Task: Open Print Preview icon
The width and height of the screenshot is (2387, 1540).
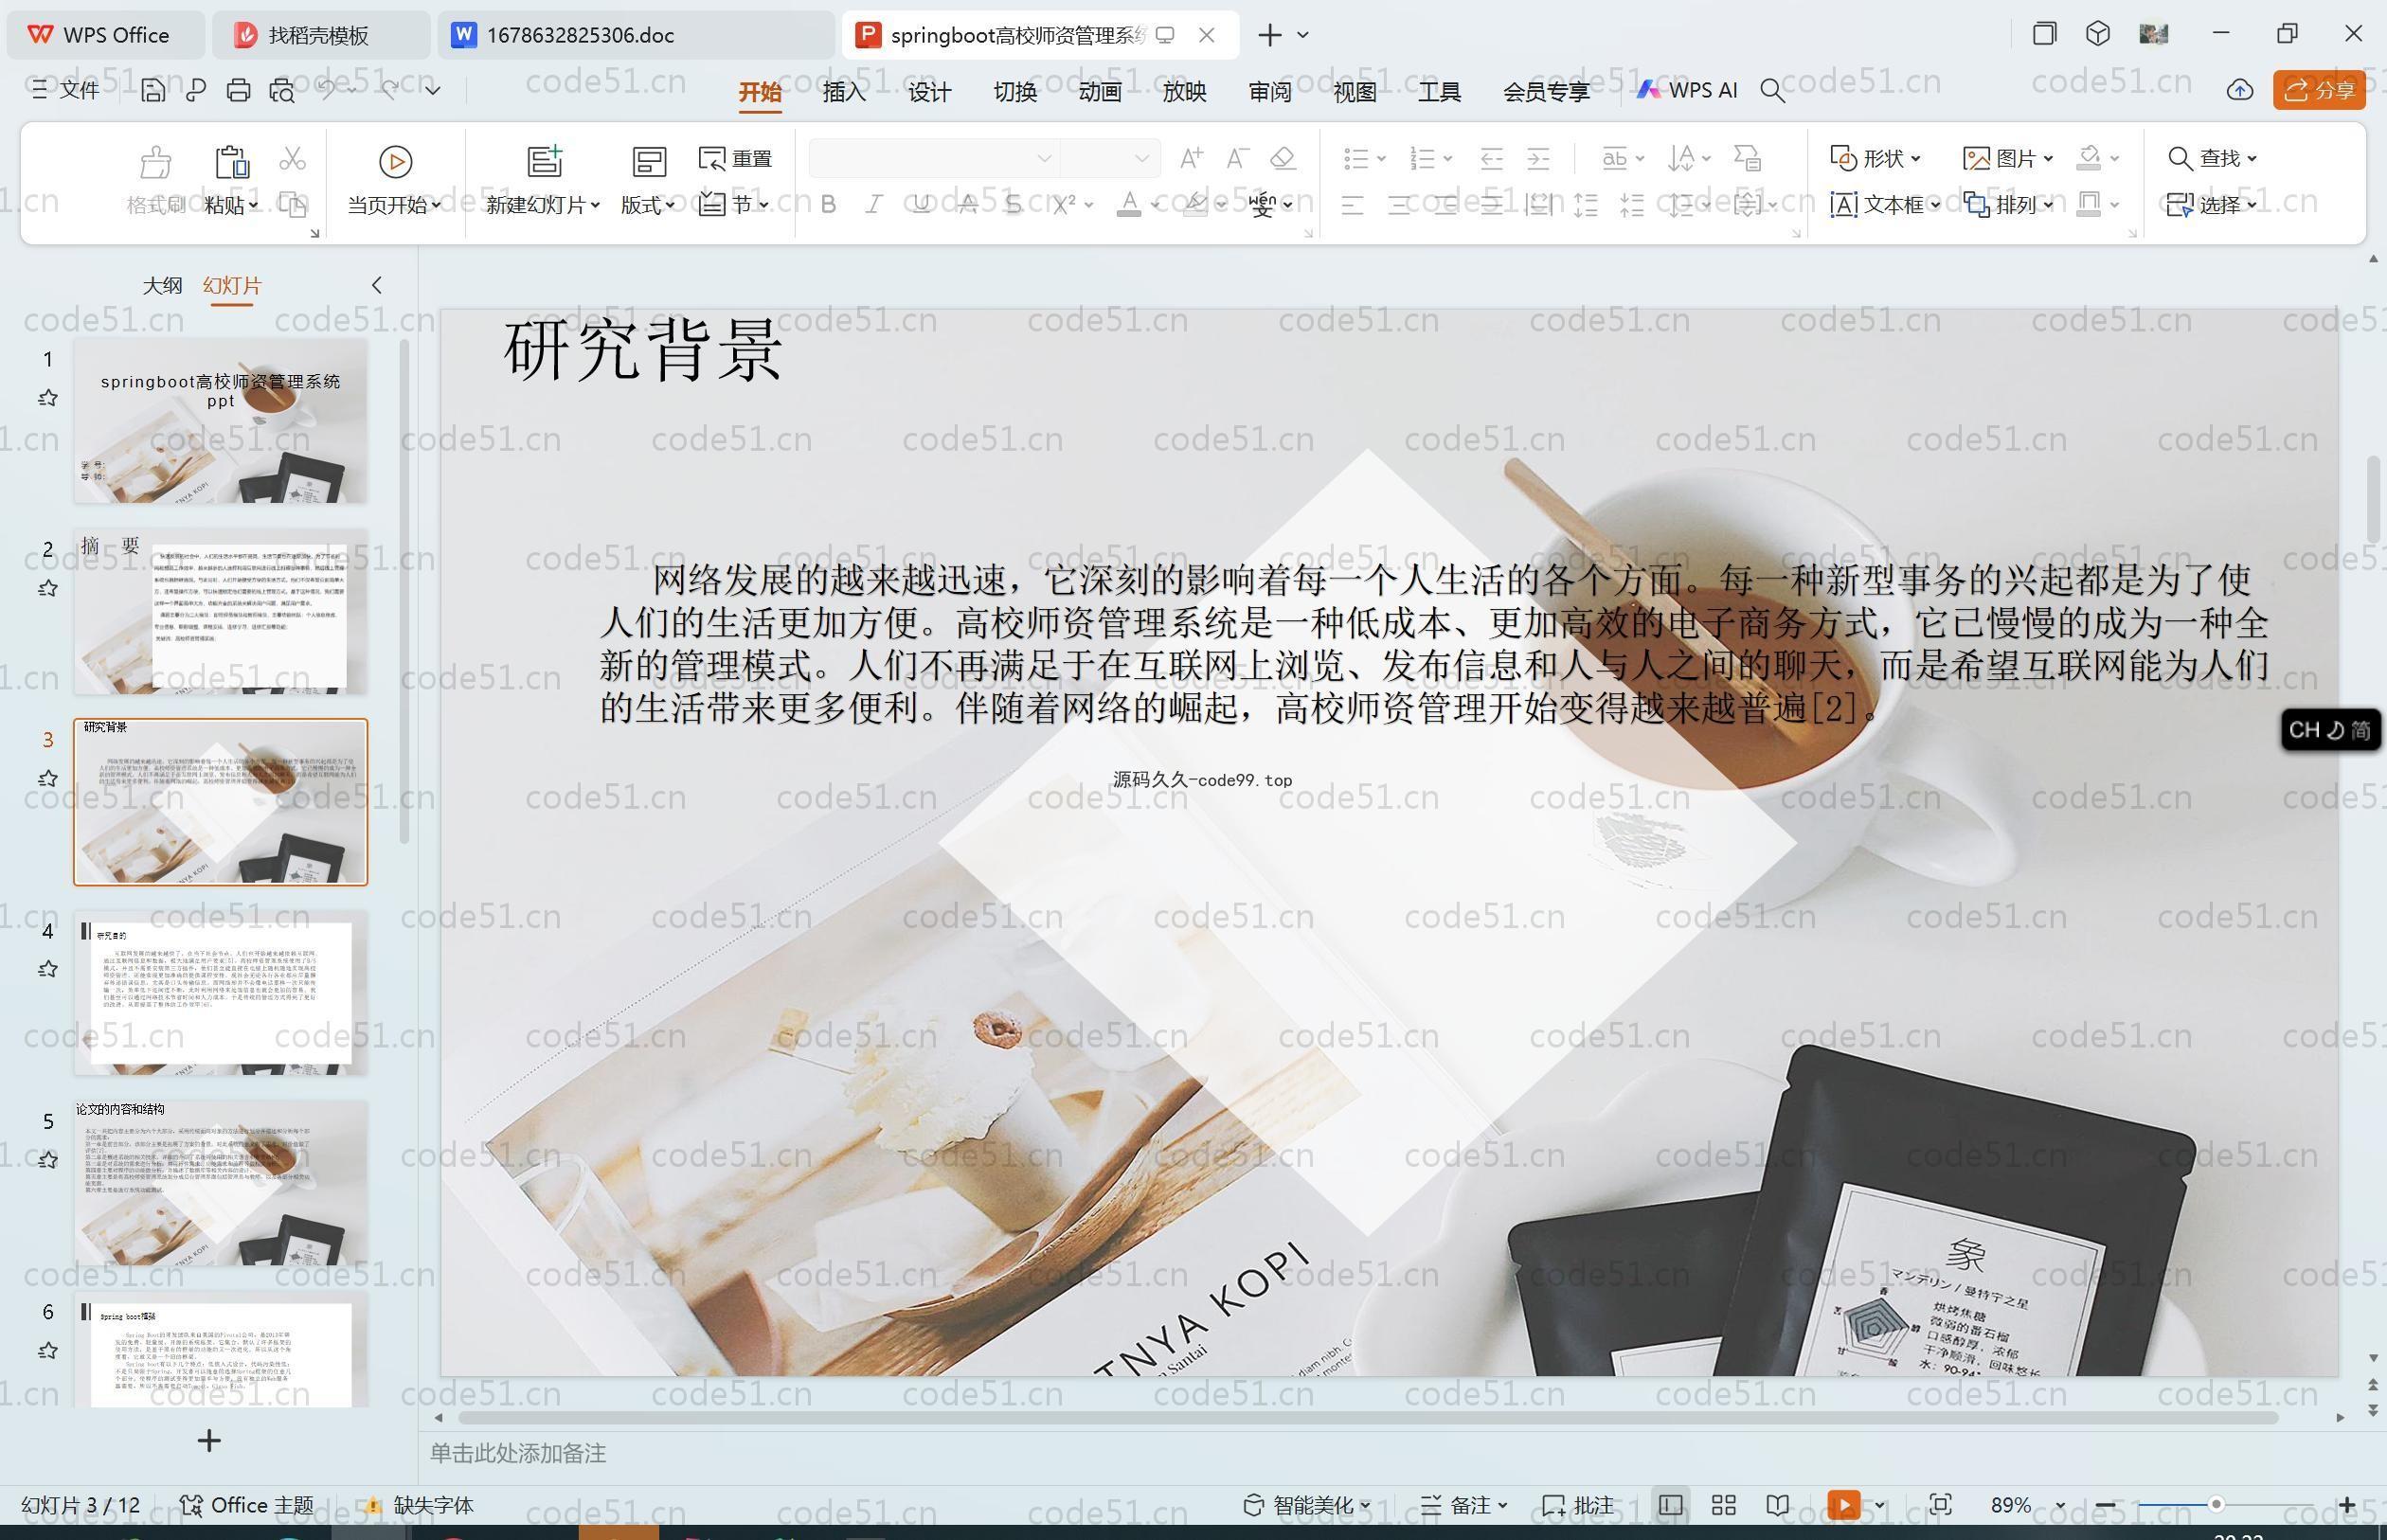Action: [x=282, y=90]
